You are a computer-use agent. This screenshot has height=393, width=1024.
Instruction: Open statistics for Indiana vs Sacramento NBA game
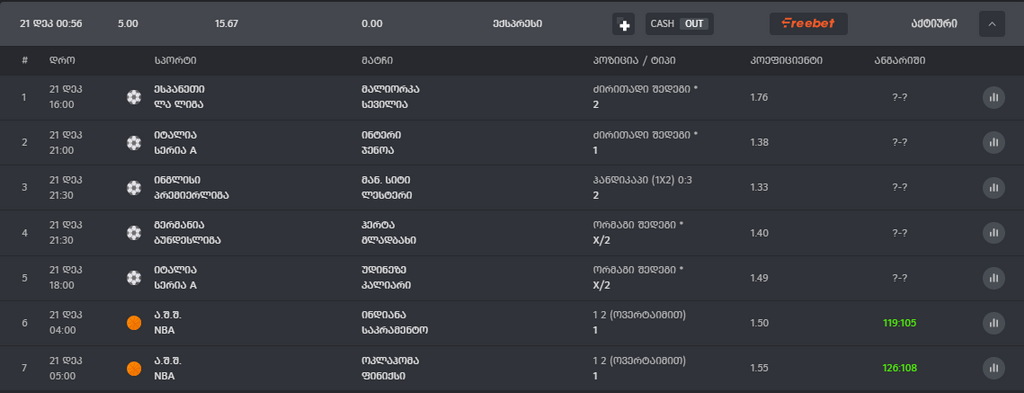click(x=993, y=322)
